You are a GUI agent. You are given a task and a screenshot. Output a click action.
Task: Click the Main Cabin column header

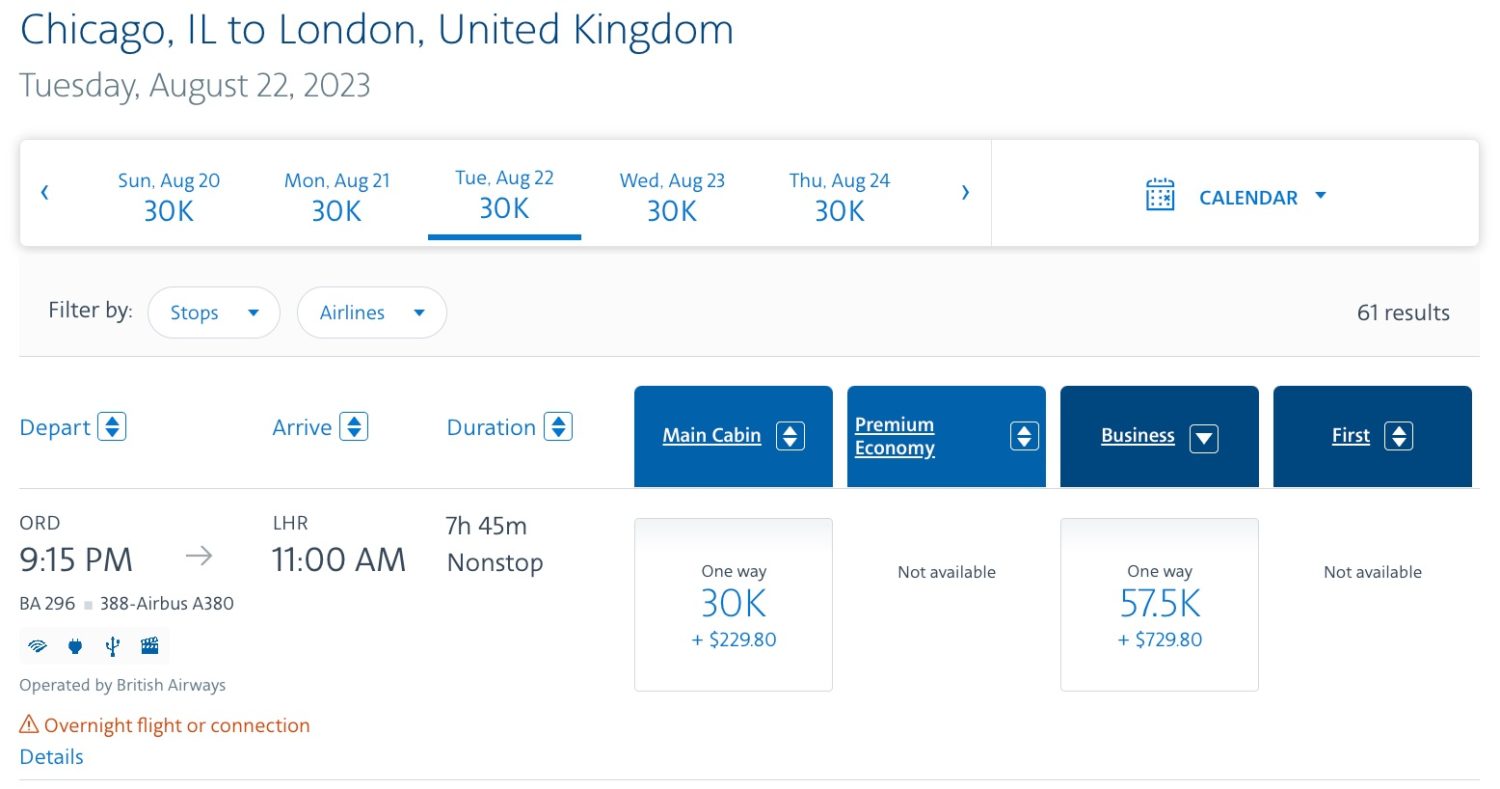(711, 435)
